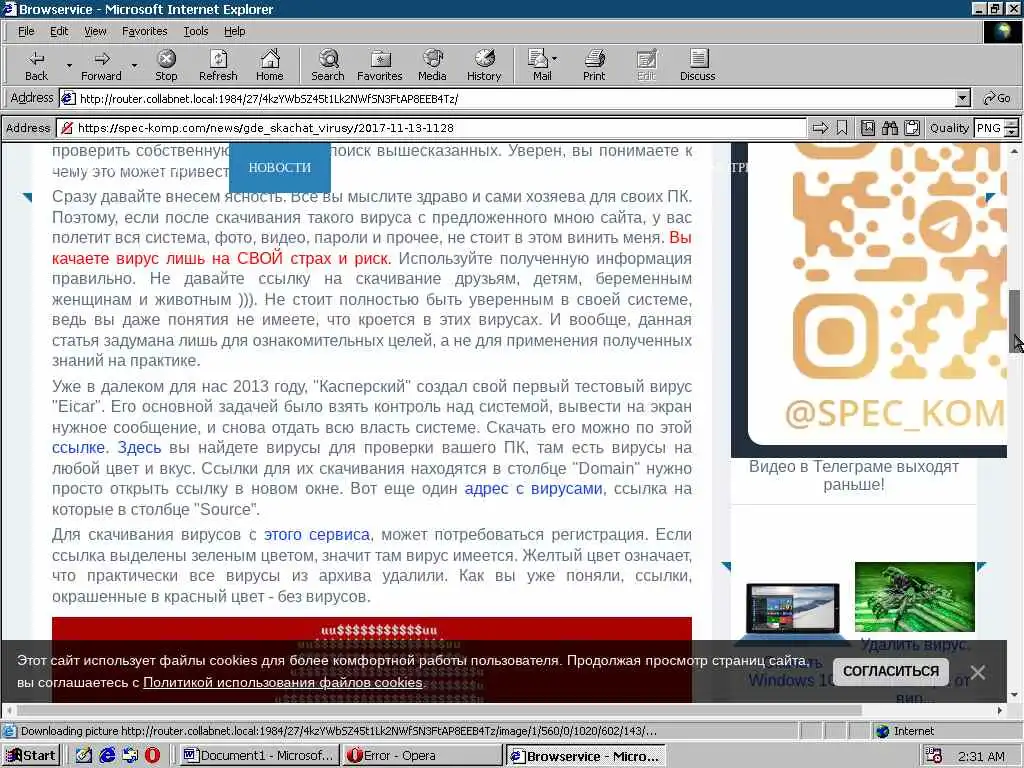This screenshot has height=768, width=1024.
Task: Open the Forward button history dropdown arrow
Action: [x=135, y=65]
